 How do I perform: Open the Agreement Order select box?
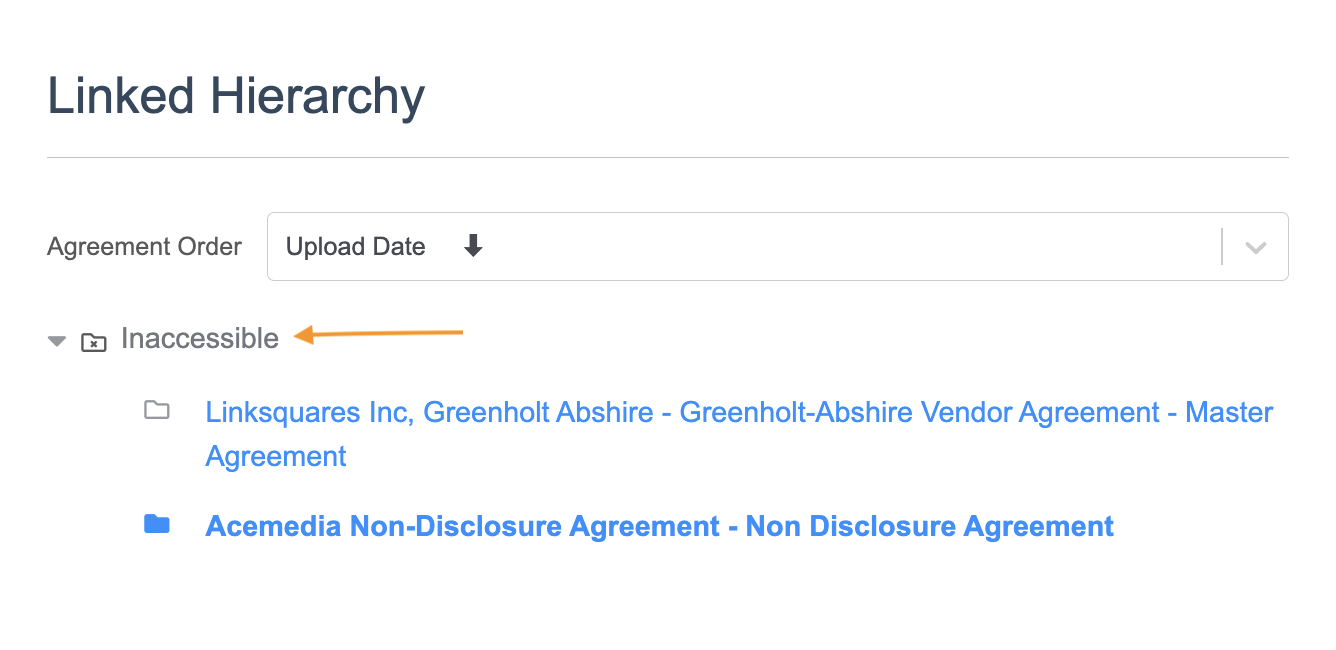740,247
